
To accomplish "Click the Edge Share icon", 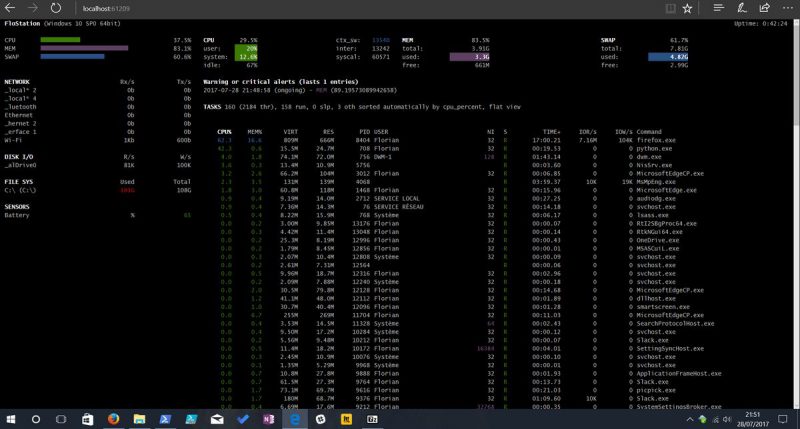I will pos(764,8).
